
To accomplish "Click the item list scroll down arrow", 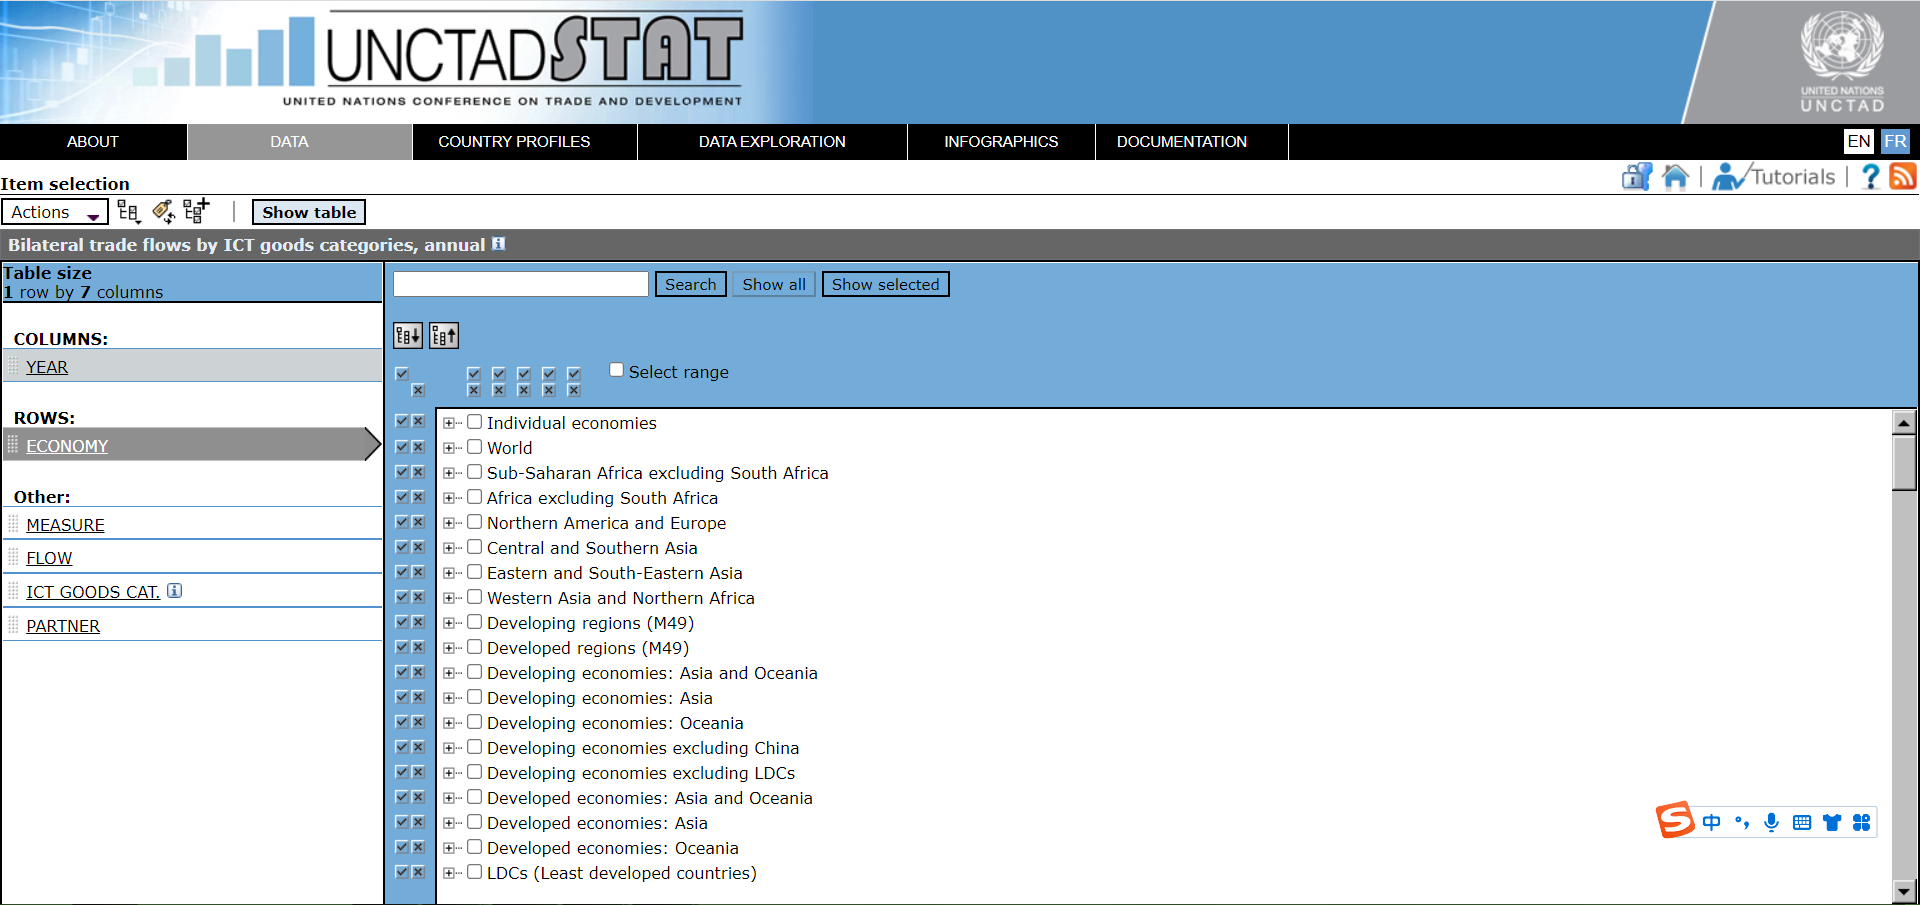I will 1904,891.
